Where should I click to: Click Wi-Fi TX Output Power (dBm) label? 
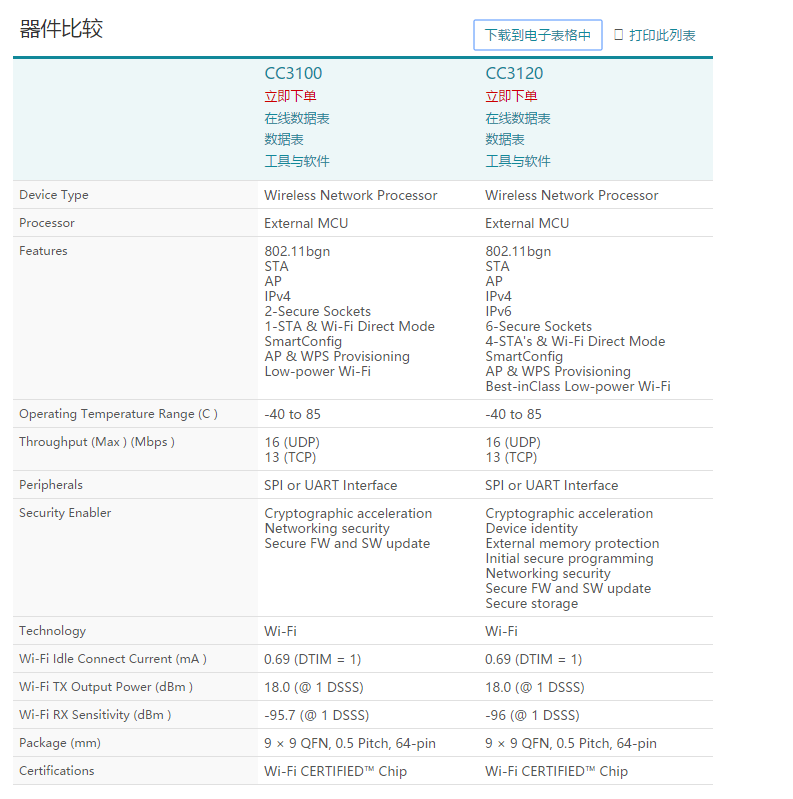click(x=106, y=687)
